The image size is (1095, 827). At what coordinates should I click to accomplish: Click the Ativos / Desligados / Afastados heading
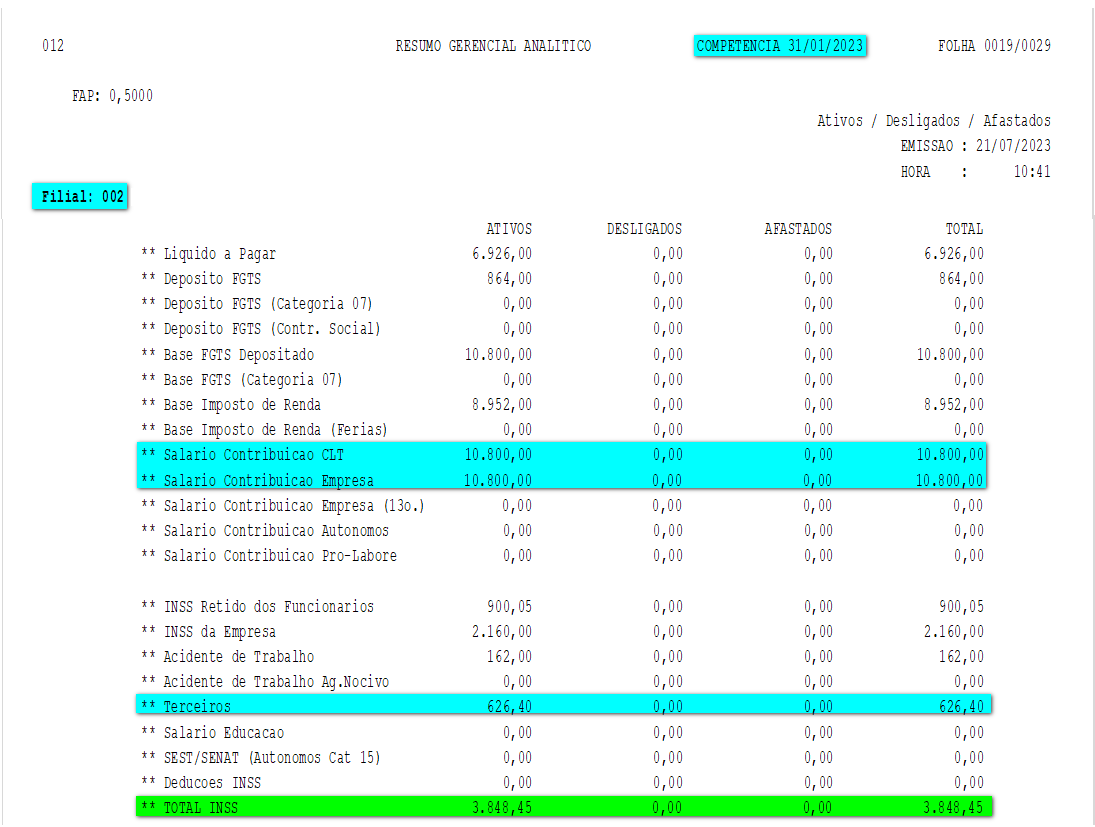934,121
